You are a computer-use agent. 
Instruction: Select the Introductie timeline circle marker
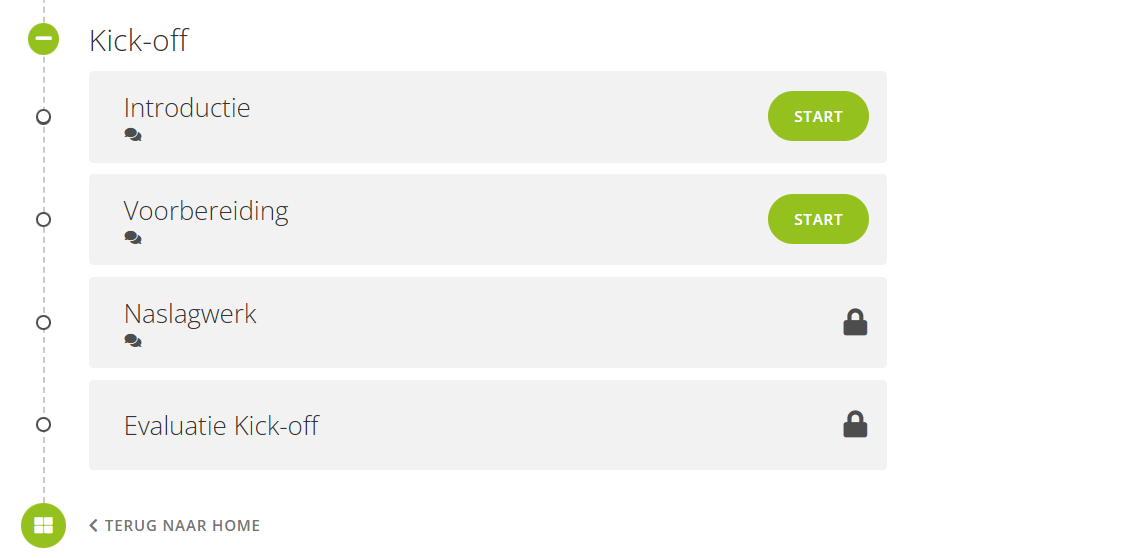43,116
